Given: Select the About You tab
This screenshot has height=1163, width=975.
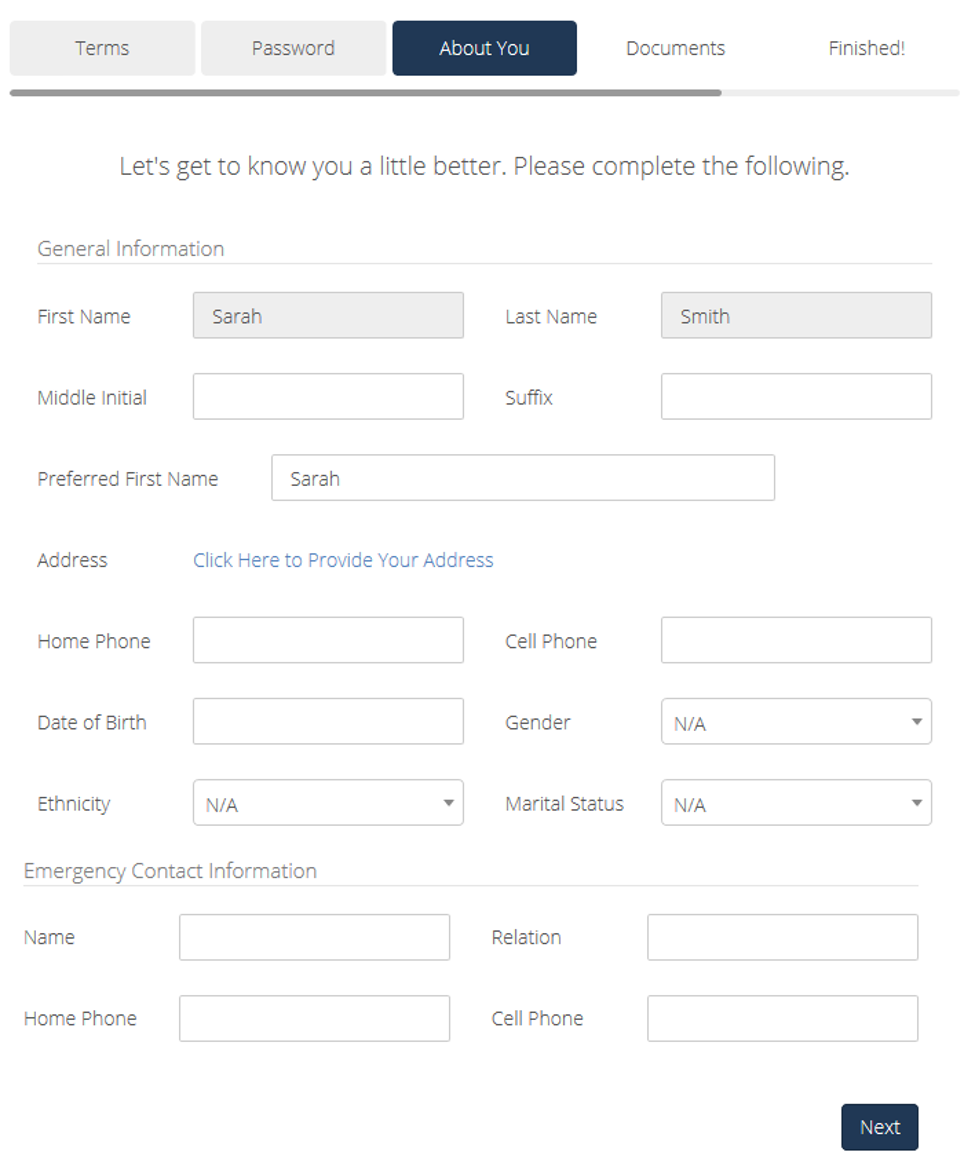Looking at the screenshot, I should 484,48.
